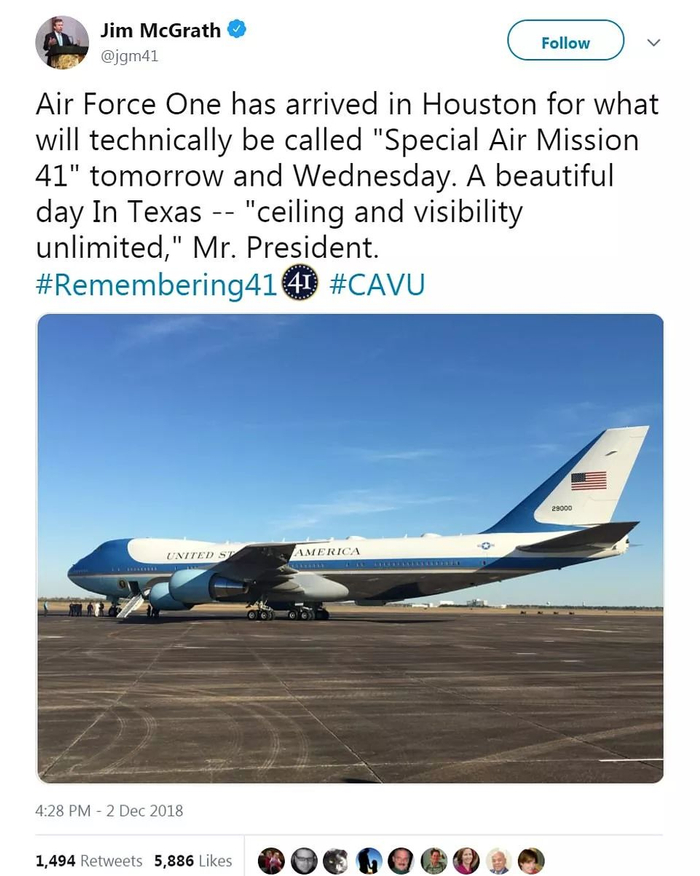
Task: Open the grayscale glasses liker avatar
Action: coord(304,860)
